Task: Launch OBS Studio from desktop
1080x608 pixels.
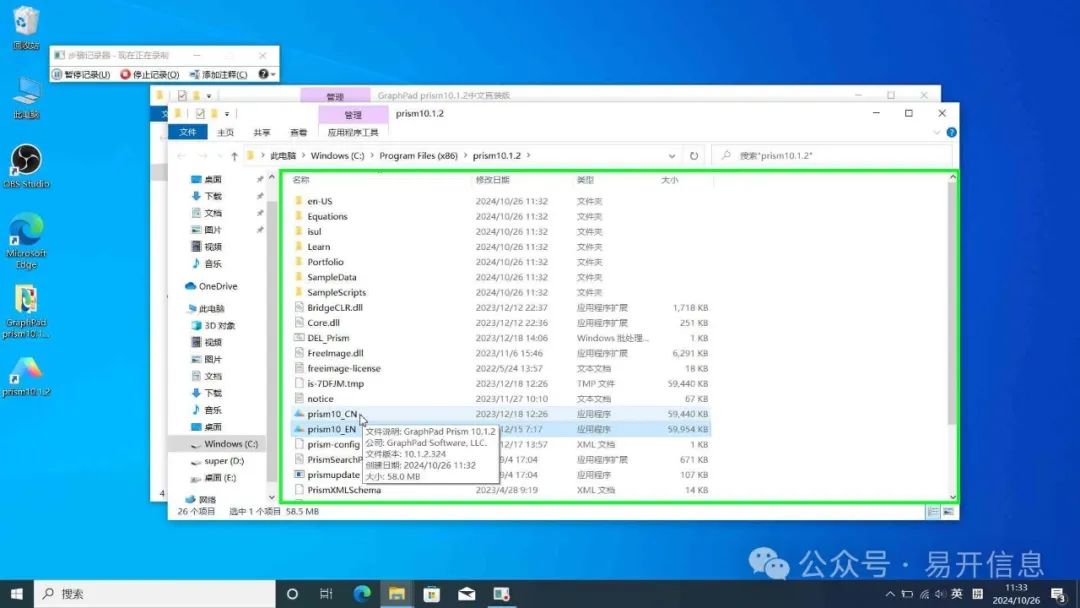Action: pos(26,166)
